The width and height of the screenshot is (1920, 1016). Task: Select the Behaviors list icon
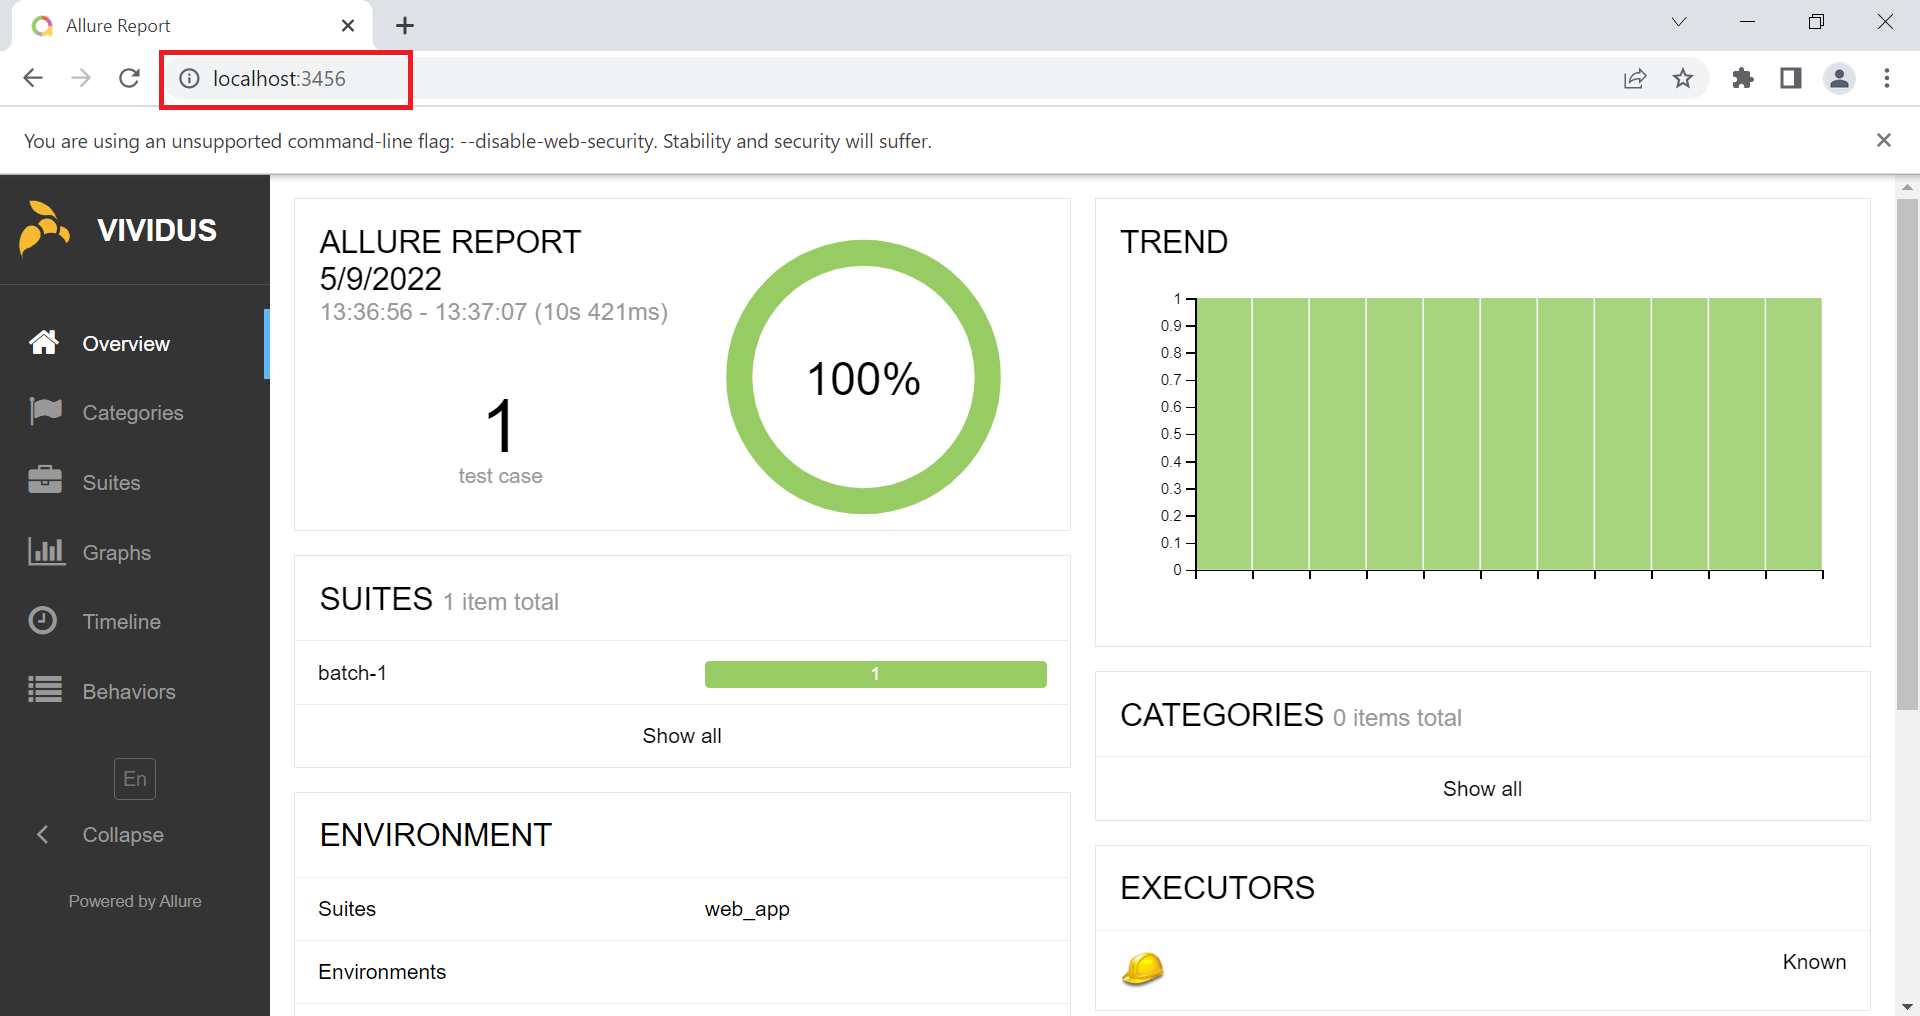[x=44, y=690]
